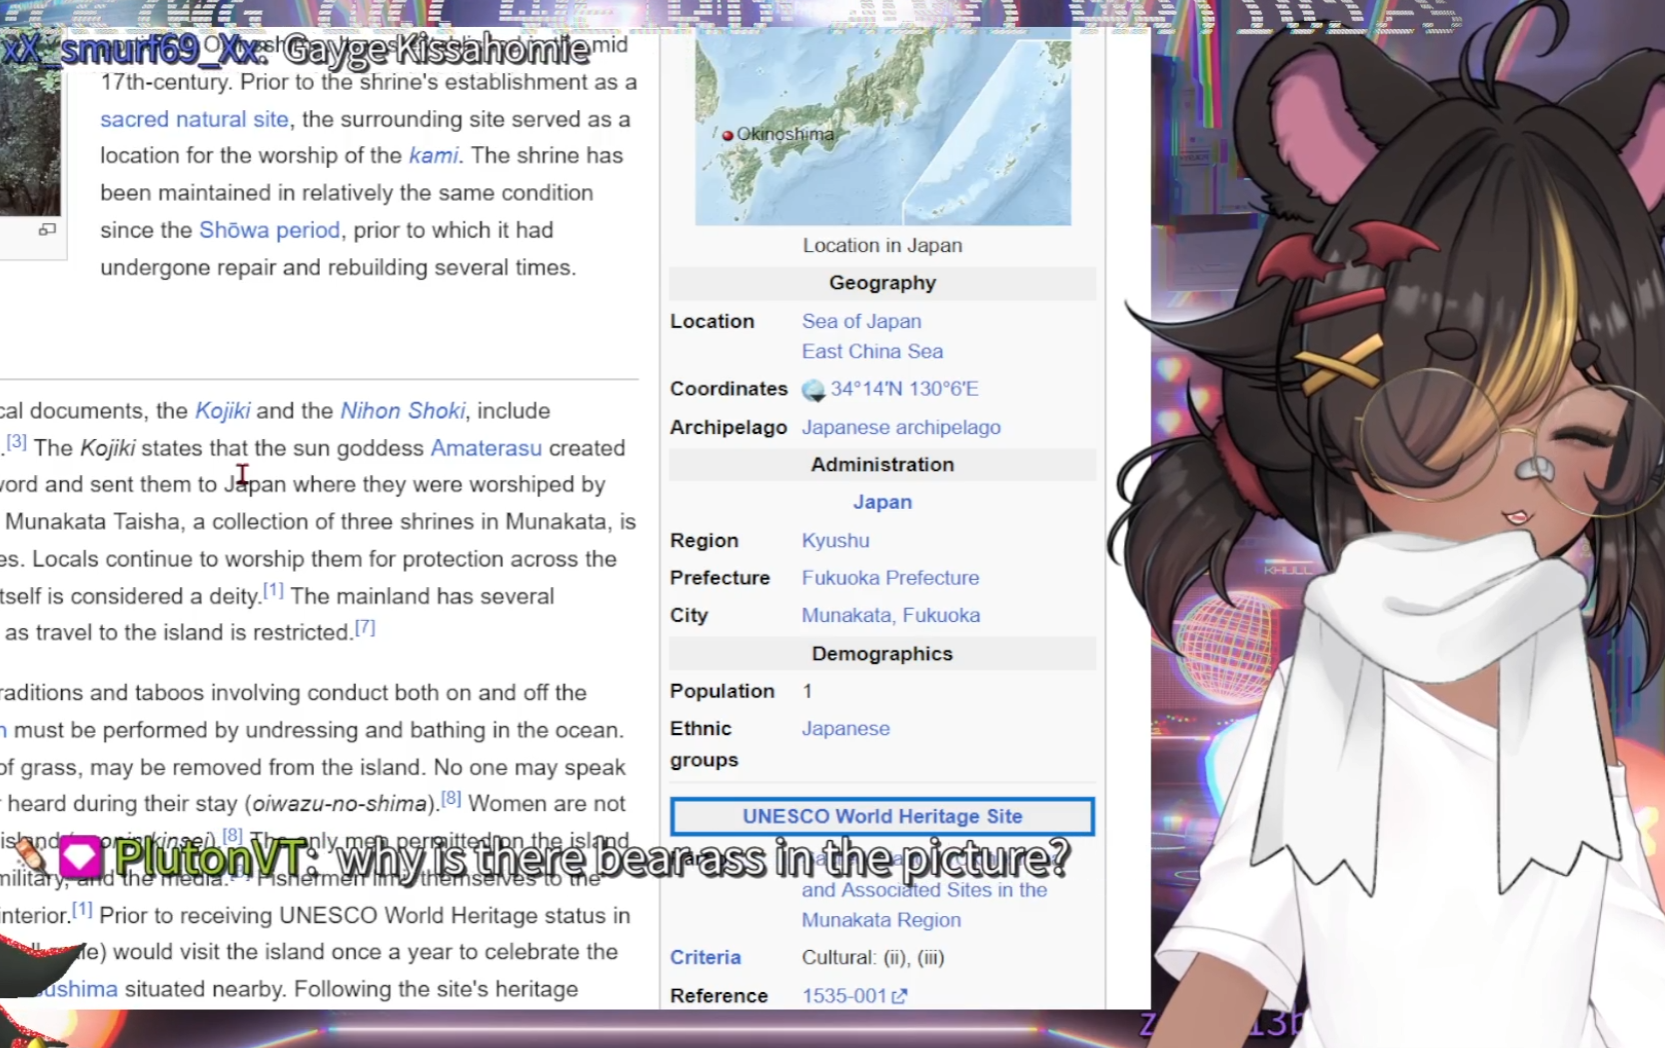The width and height of the screenshot is (1665, 1048).
Task: Click the Okinoshima red dot on the map
Action: pos(728,135)
